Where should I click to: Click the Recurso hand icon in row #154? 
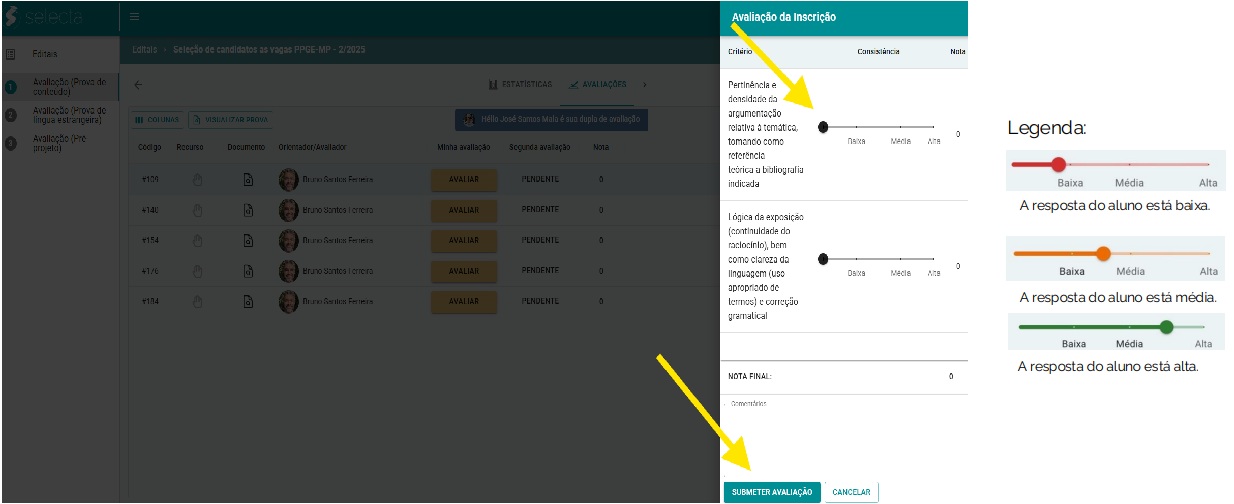[x=197, y=241]
